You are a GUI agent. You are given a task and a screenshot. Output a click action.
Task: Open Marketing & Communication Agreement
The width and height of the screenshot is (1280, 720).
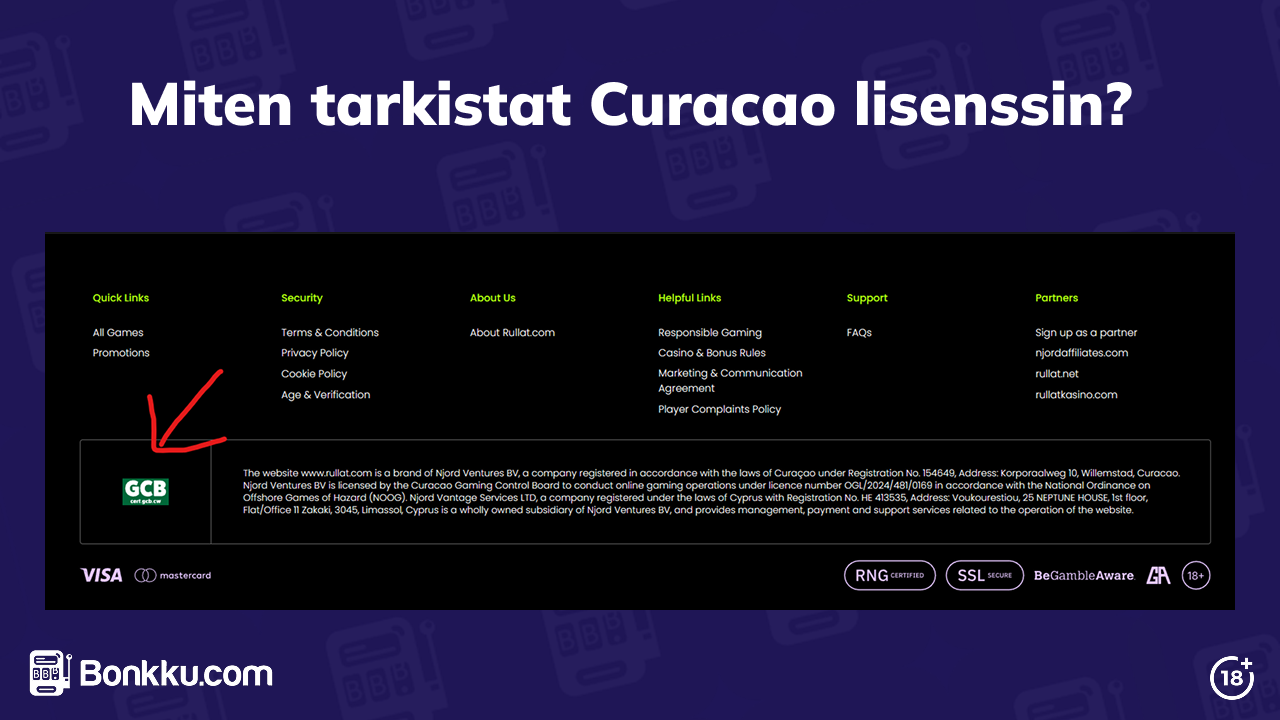click(730, 381)
